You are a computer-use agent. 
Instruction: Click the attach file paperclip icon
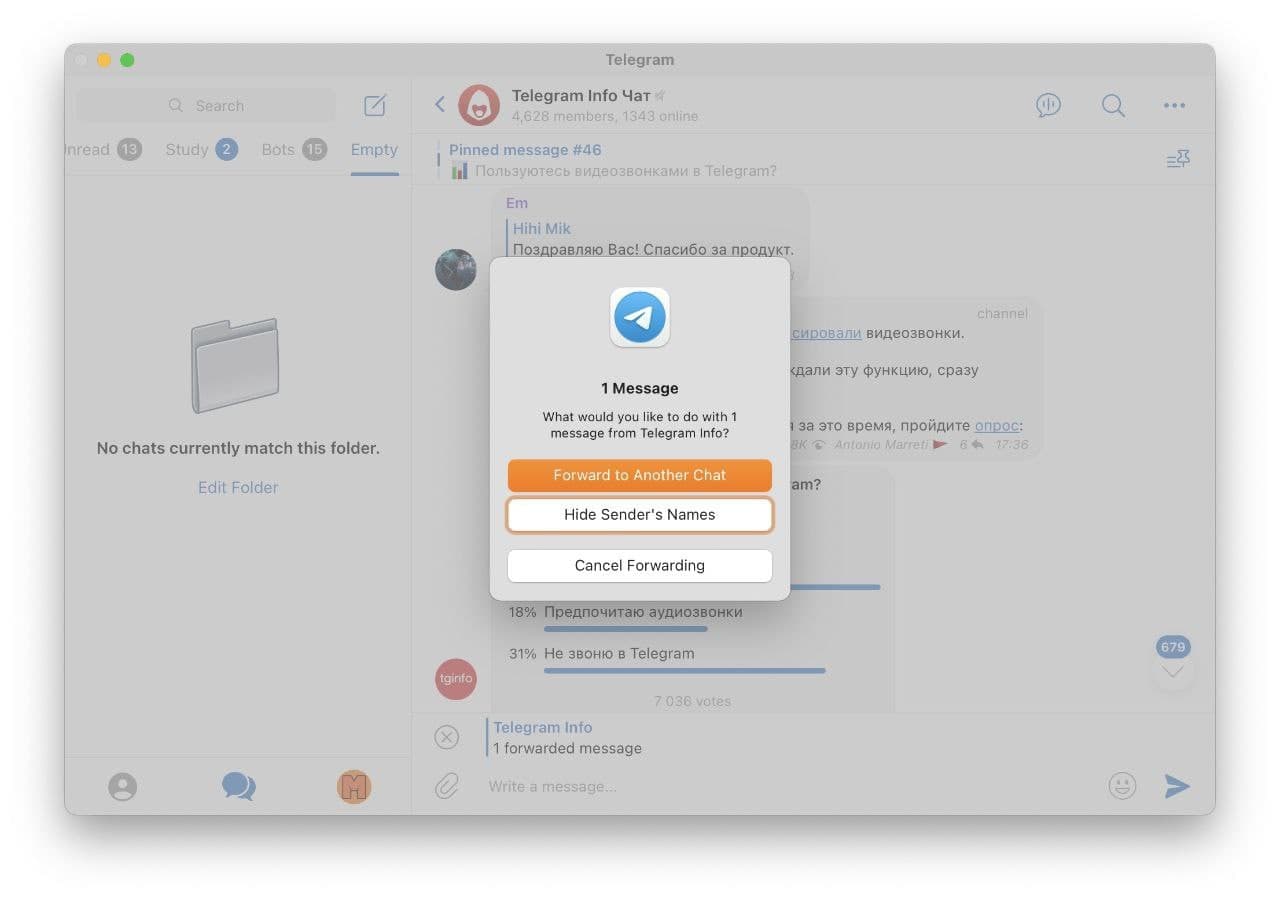coord(447,786)
